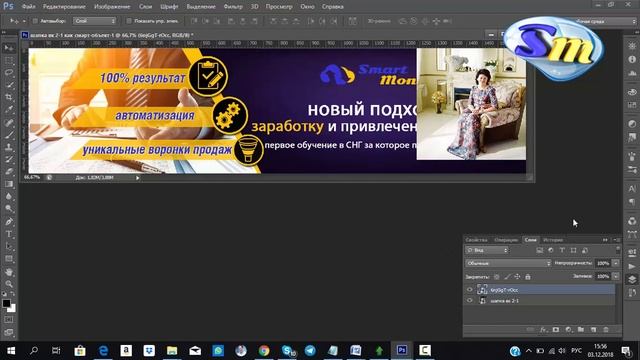Open the Операции tab
Viewport: 640px width, 360px height.
click(506, 240)
